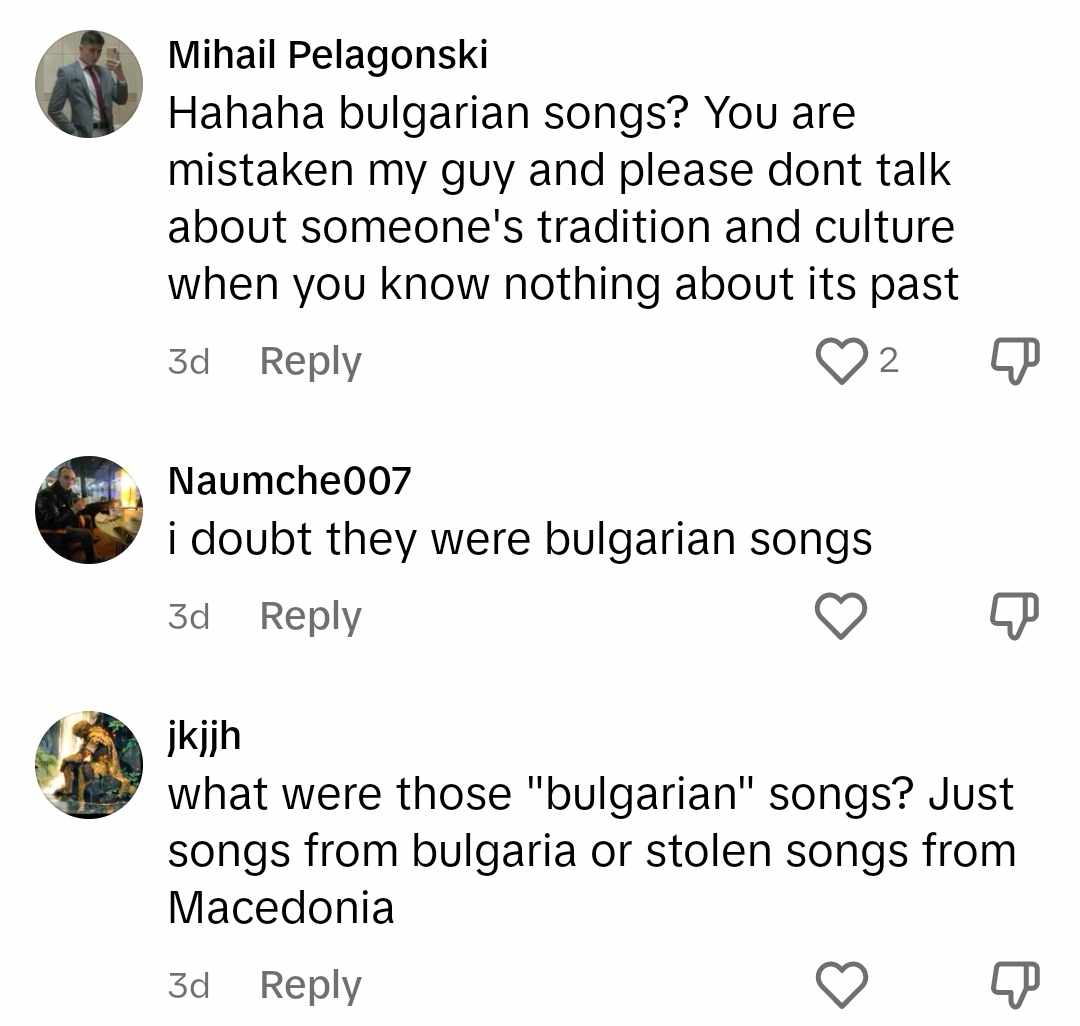Reply to Mihail Pelagonski's comment
The image size is (1080, 1026).
point(310,361)
